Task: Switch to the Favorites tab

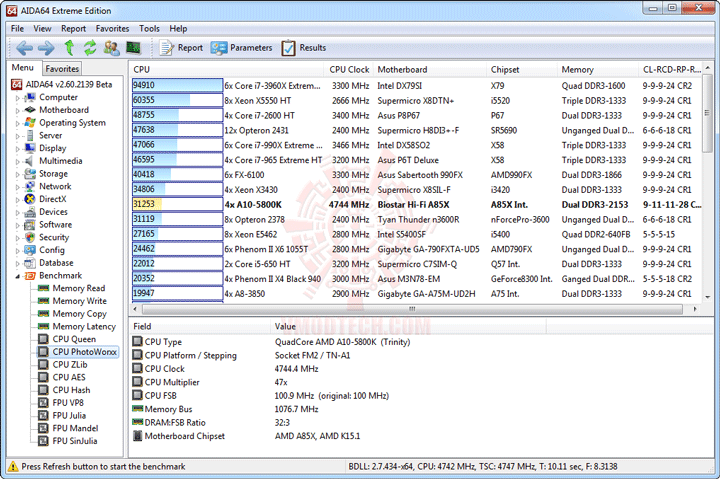Action: [x=62, y=68]
